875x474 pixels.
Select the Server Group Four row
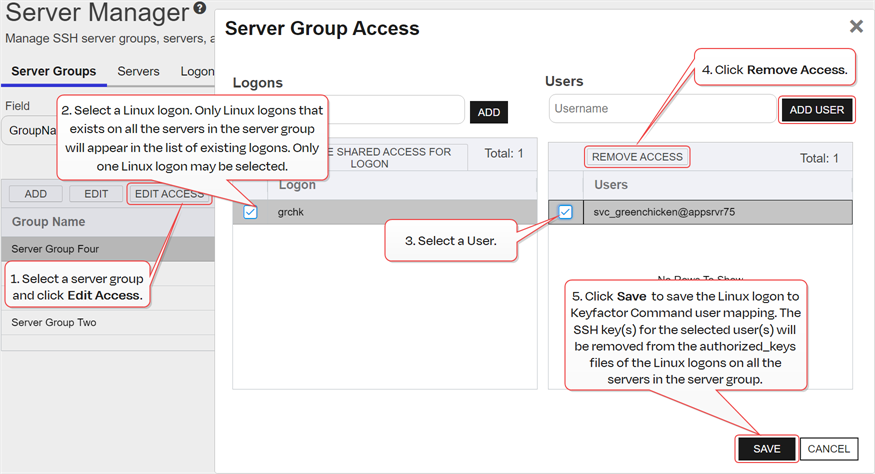pyautogui.click(x=55, y=249)
